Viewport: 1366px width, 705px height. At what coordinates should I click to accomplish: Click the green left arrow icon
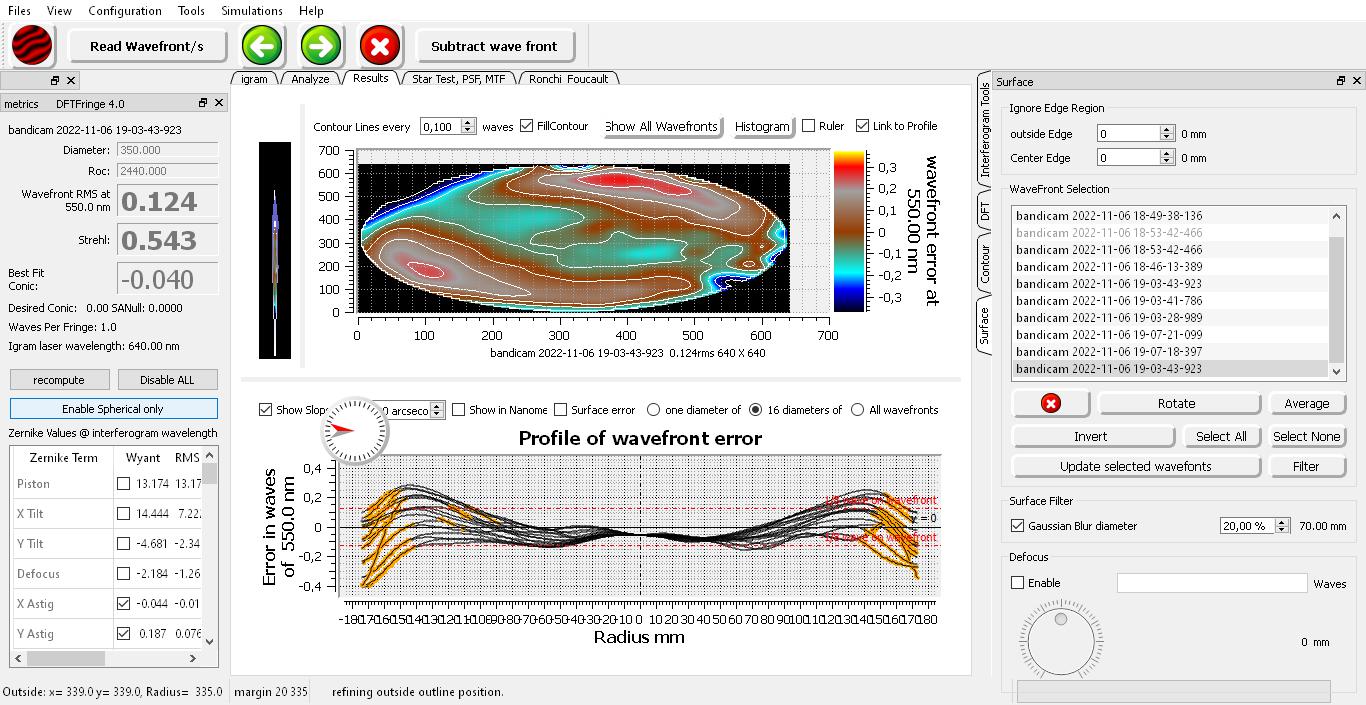(x=262, y=46)
